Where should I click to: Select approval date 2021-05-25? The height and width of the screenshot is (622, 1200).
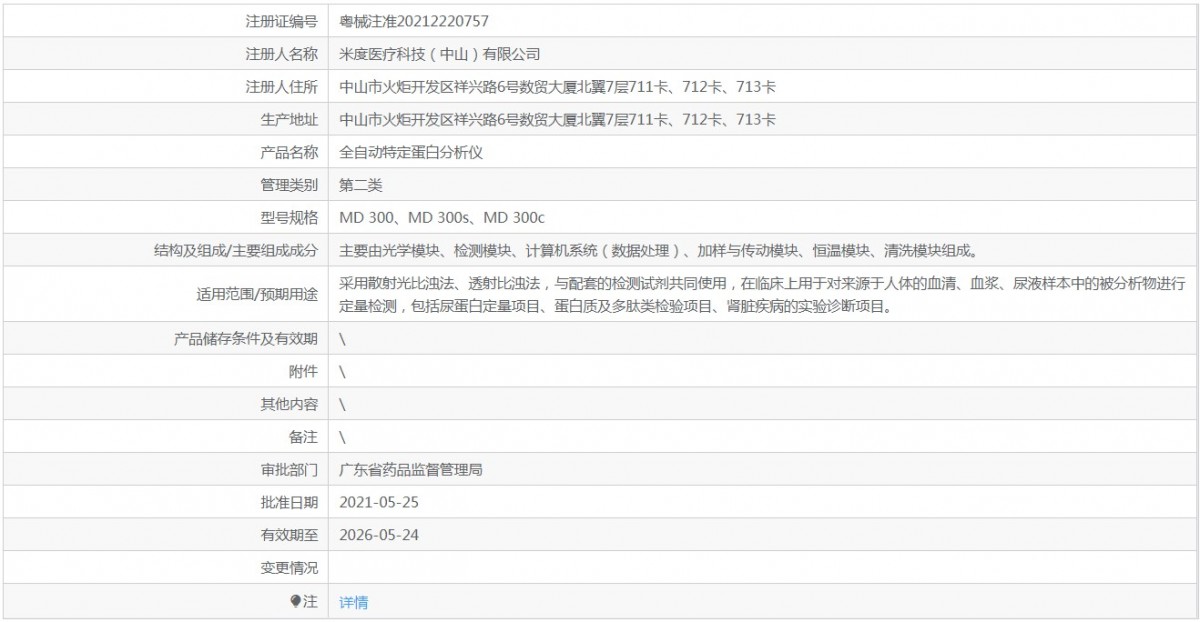379,502
